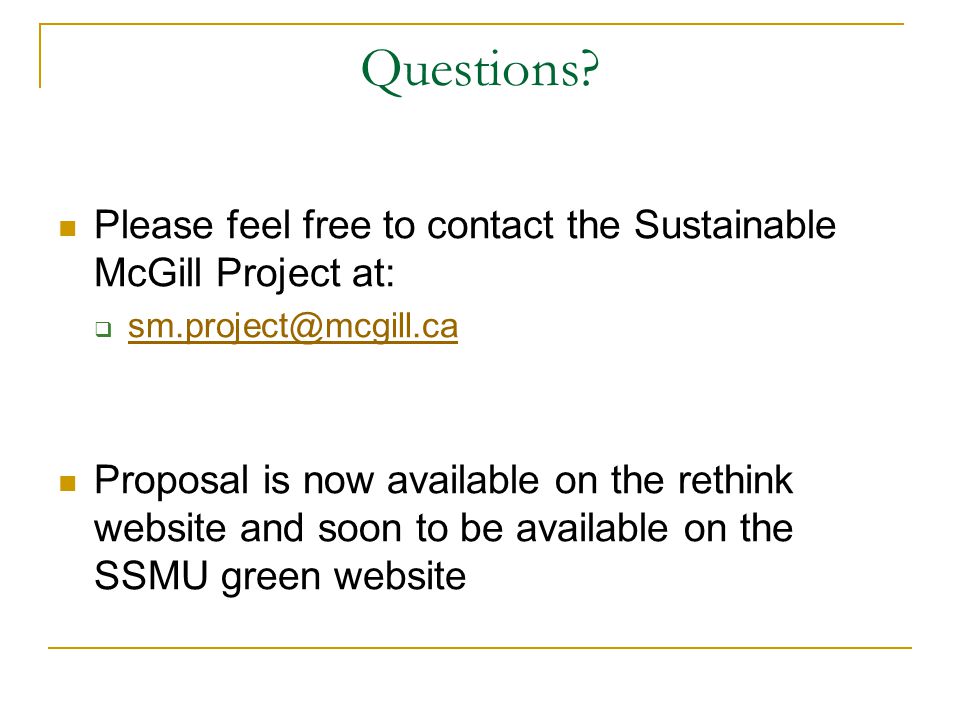Click the word 'SSMU'

point(151,576)
